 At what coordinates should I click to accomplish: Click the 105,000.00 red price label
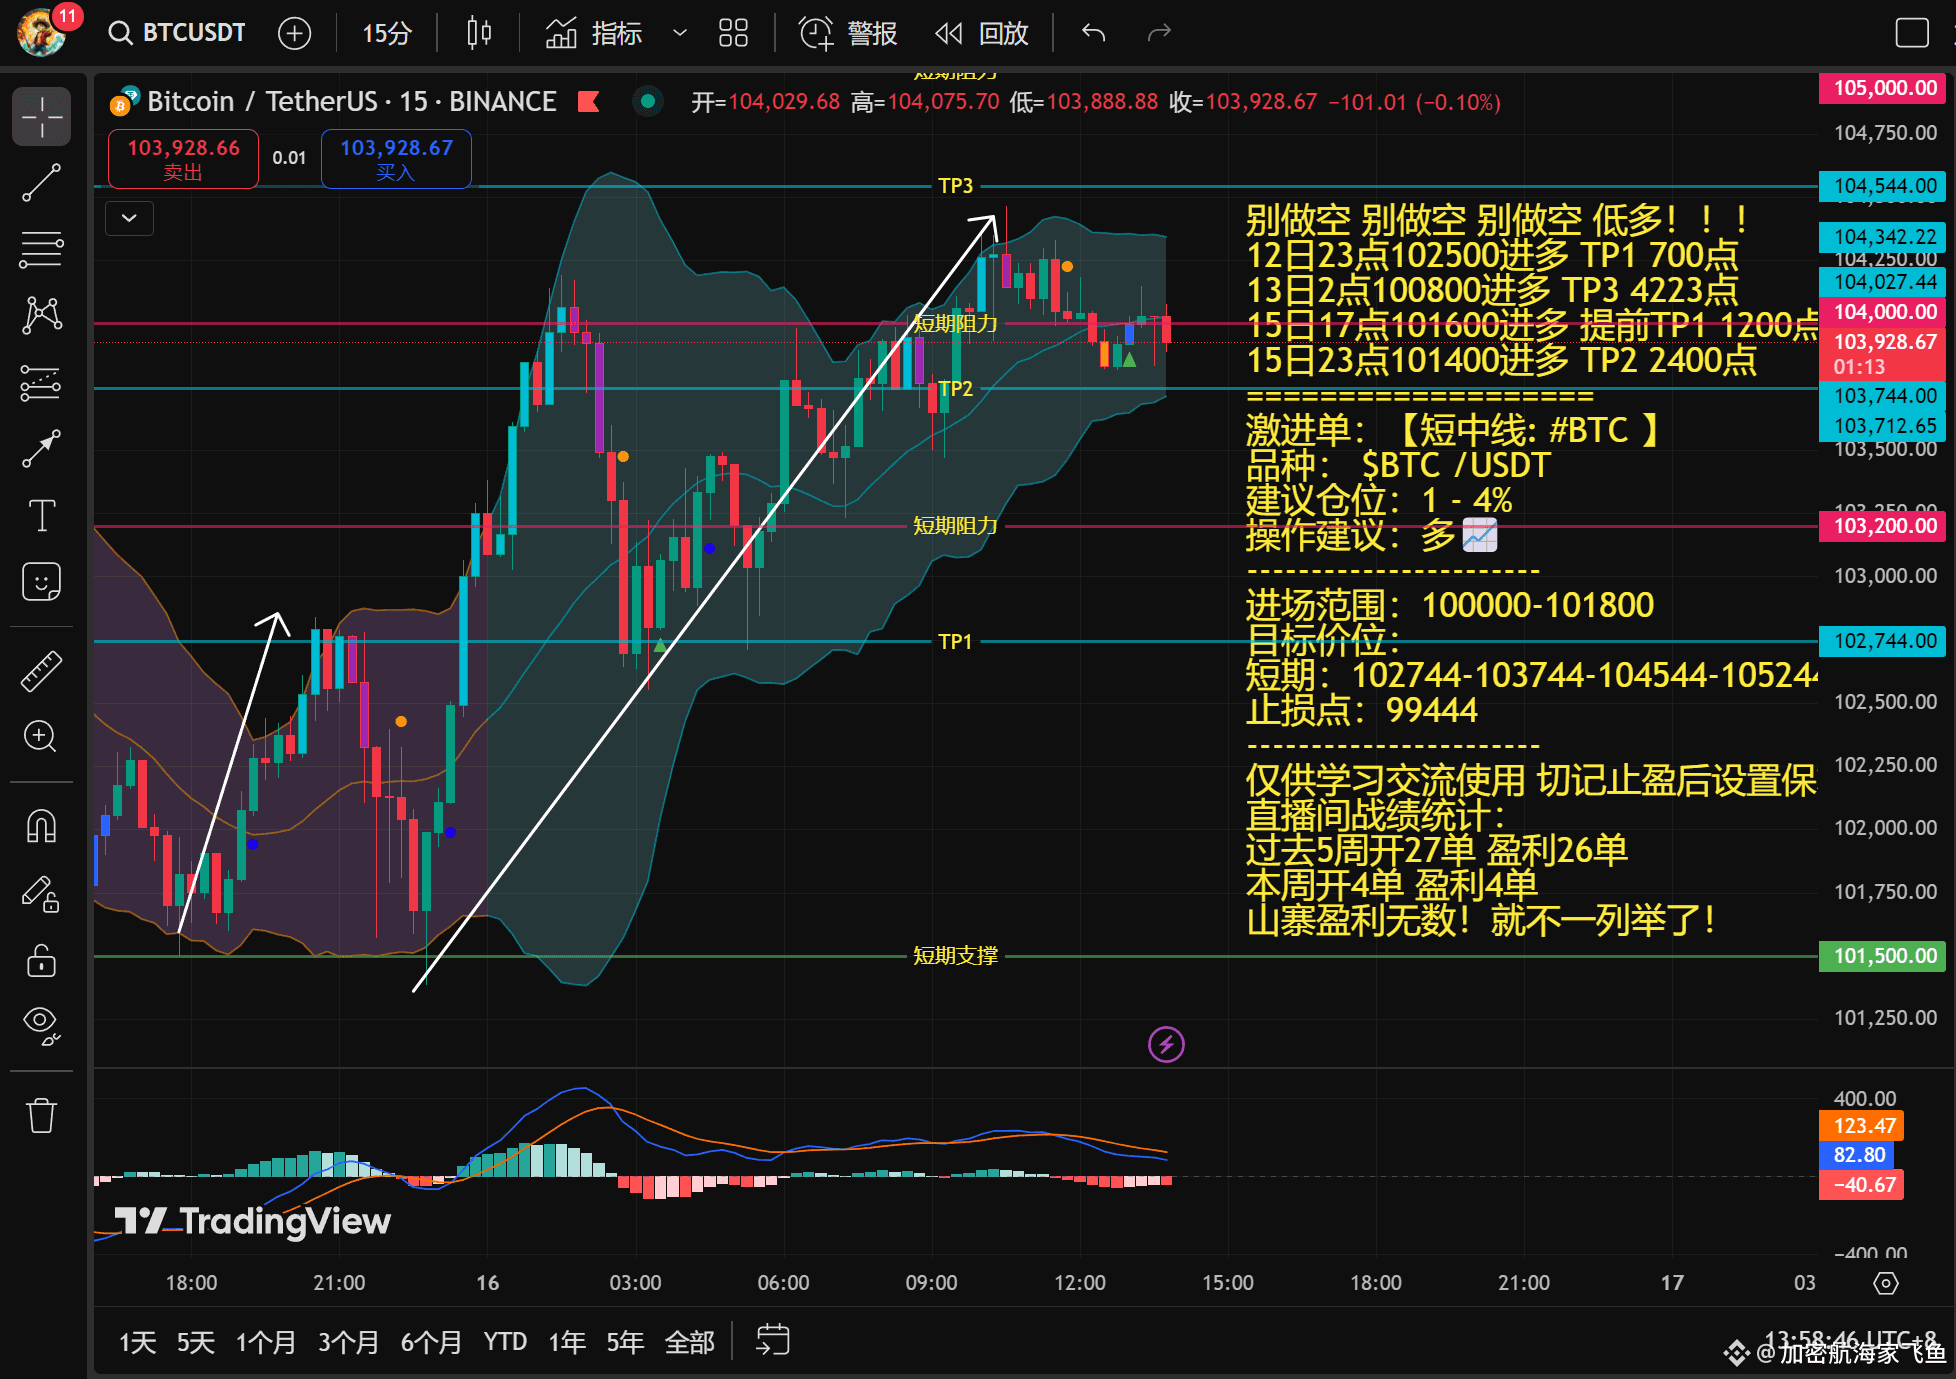1883,88
